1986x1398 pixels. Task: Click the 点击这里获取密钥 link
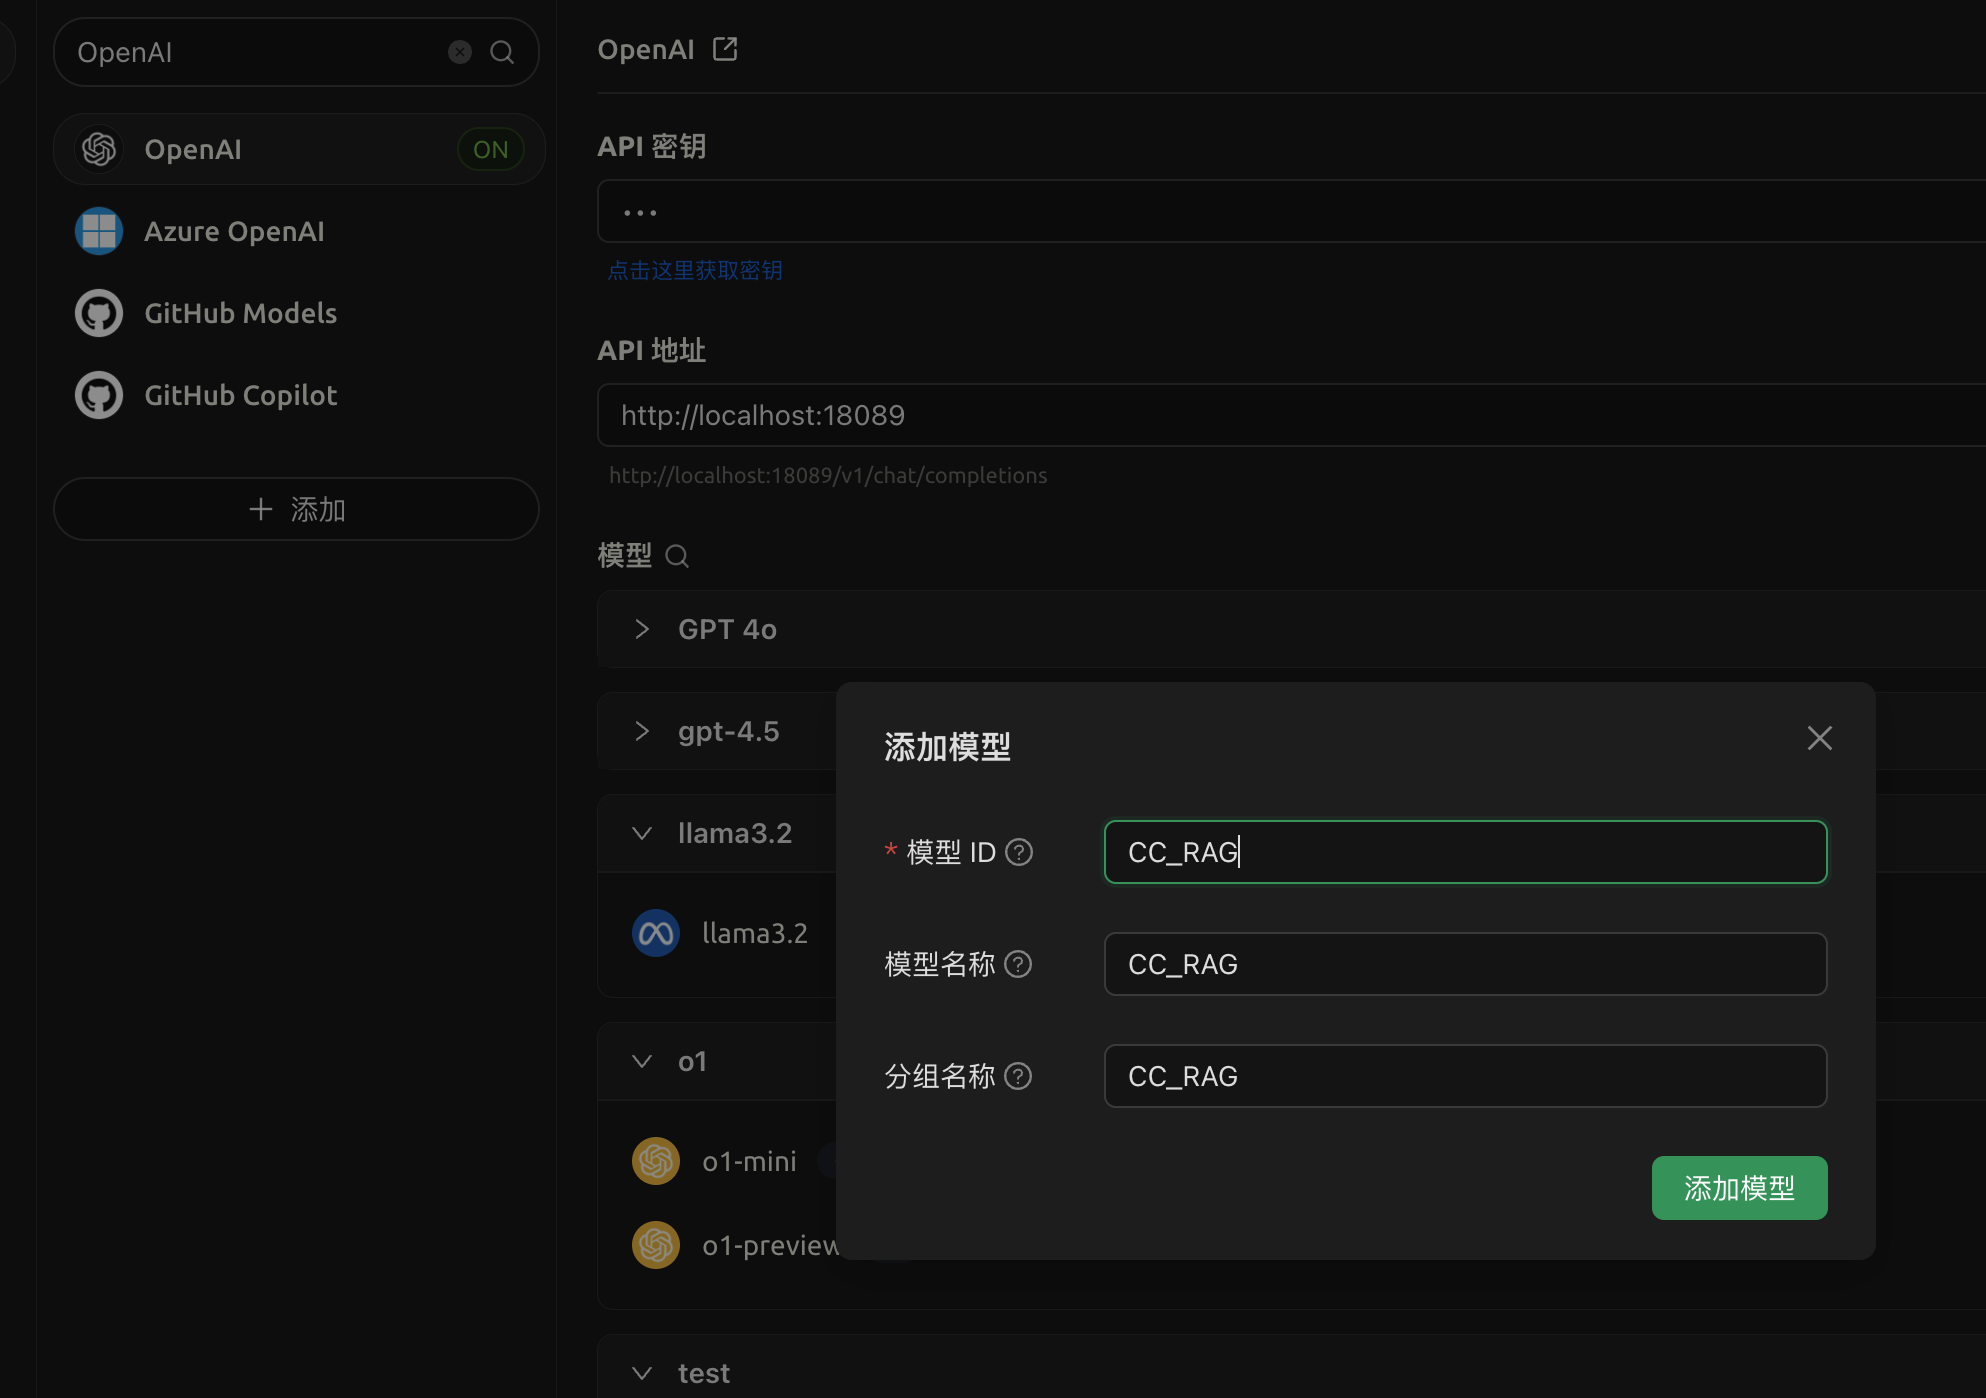tap(695, 270)
